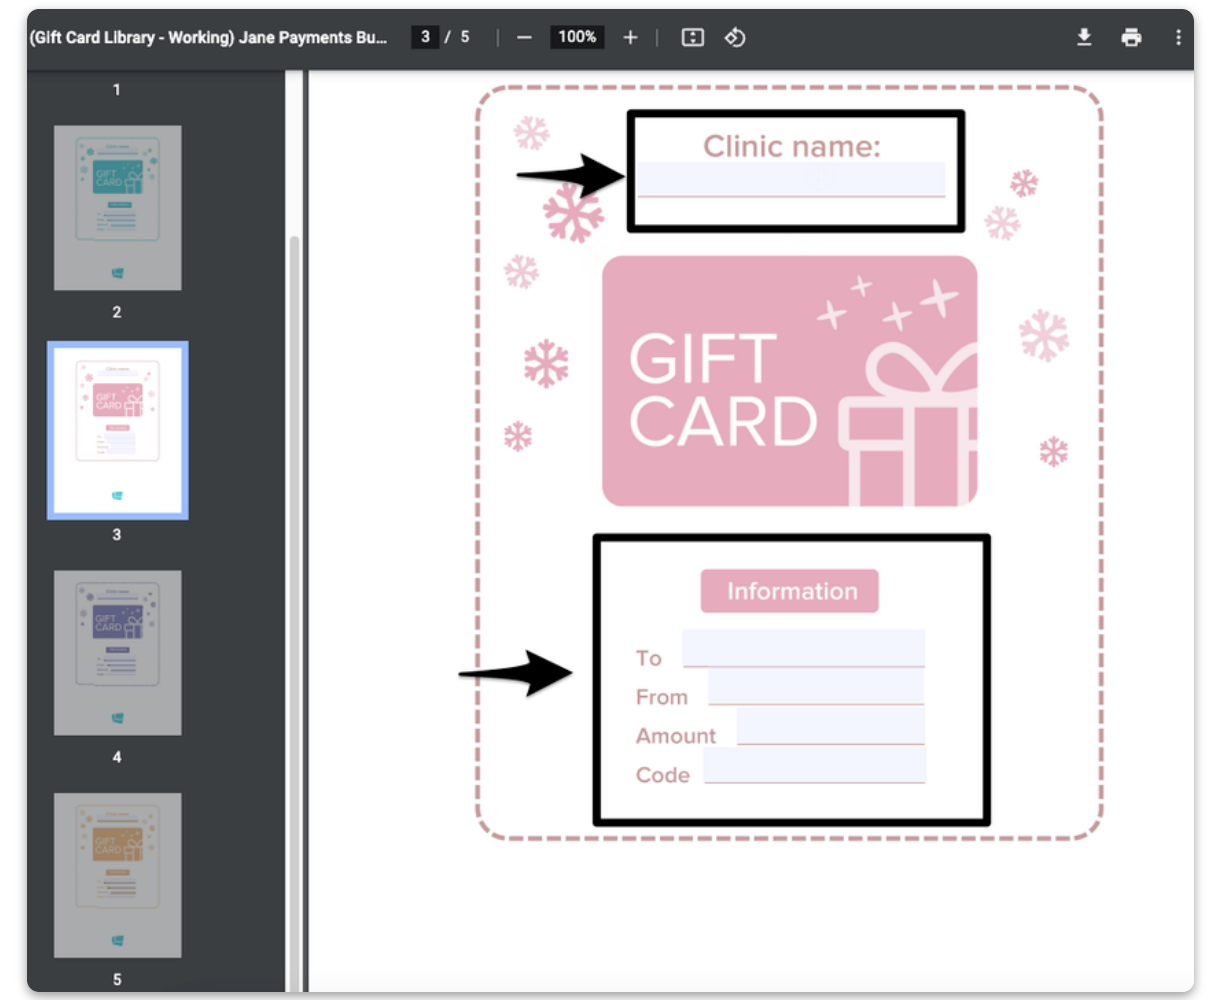Click the To line in the Information box

tap(803, 650)
